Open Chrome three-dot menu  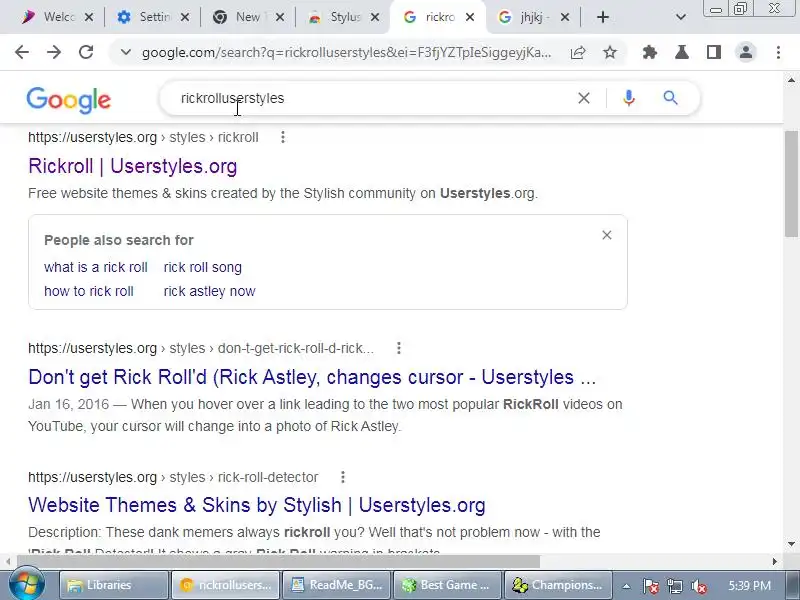[x=778, y=52]
